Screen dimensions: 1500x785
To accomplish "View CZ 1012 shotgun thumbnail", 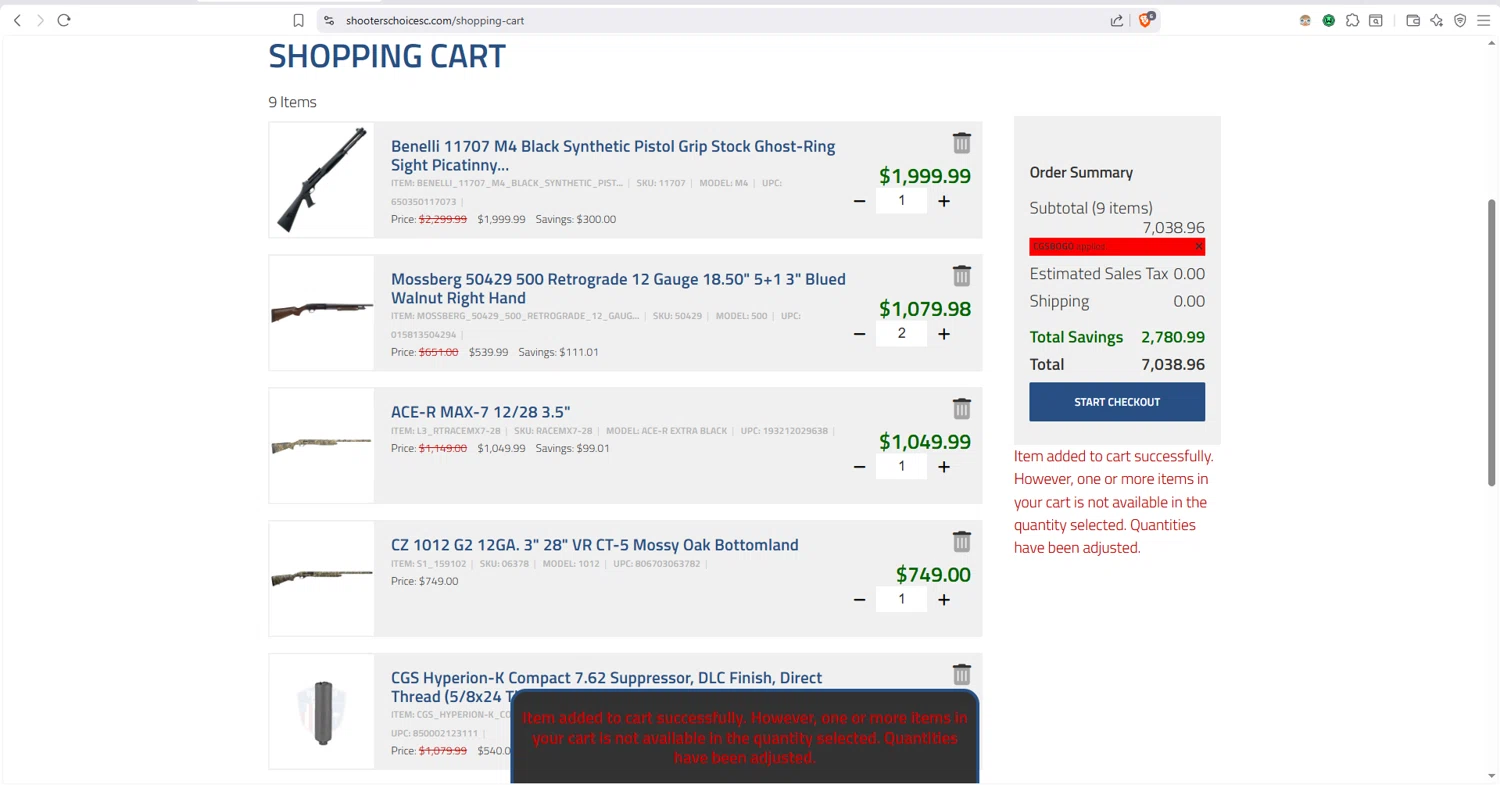I will [x=321, y=579].
